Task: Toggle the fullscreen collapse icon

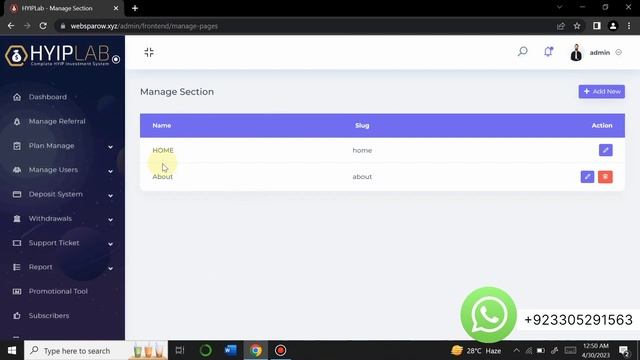Action: (149, 52)
